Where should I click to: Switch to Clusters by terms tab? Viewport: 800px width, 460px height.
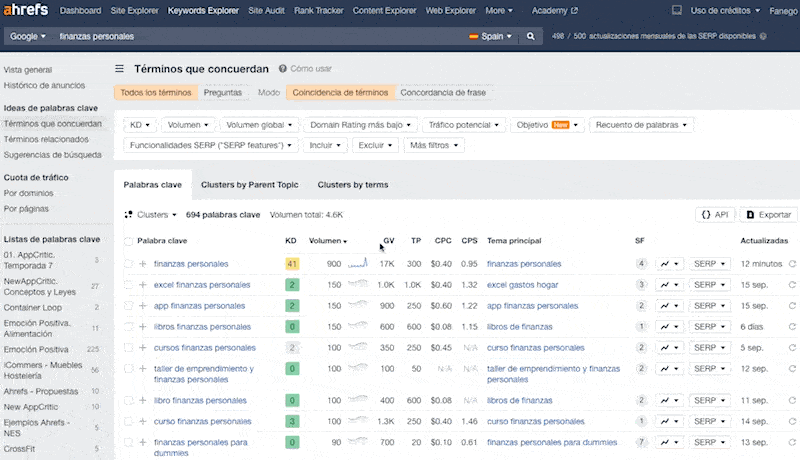pos(353,185)
